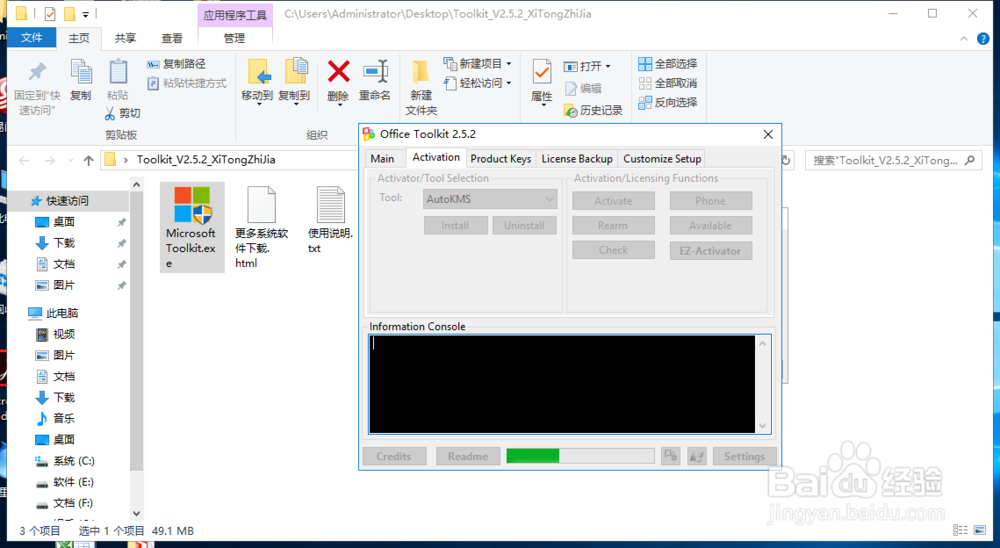Image resolution: width=1000 pixels, height=548 pixels.
Task: Click the Activate button
Action: point(614,201)
